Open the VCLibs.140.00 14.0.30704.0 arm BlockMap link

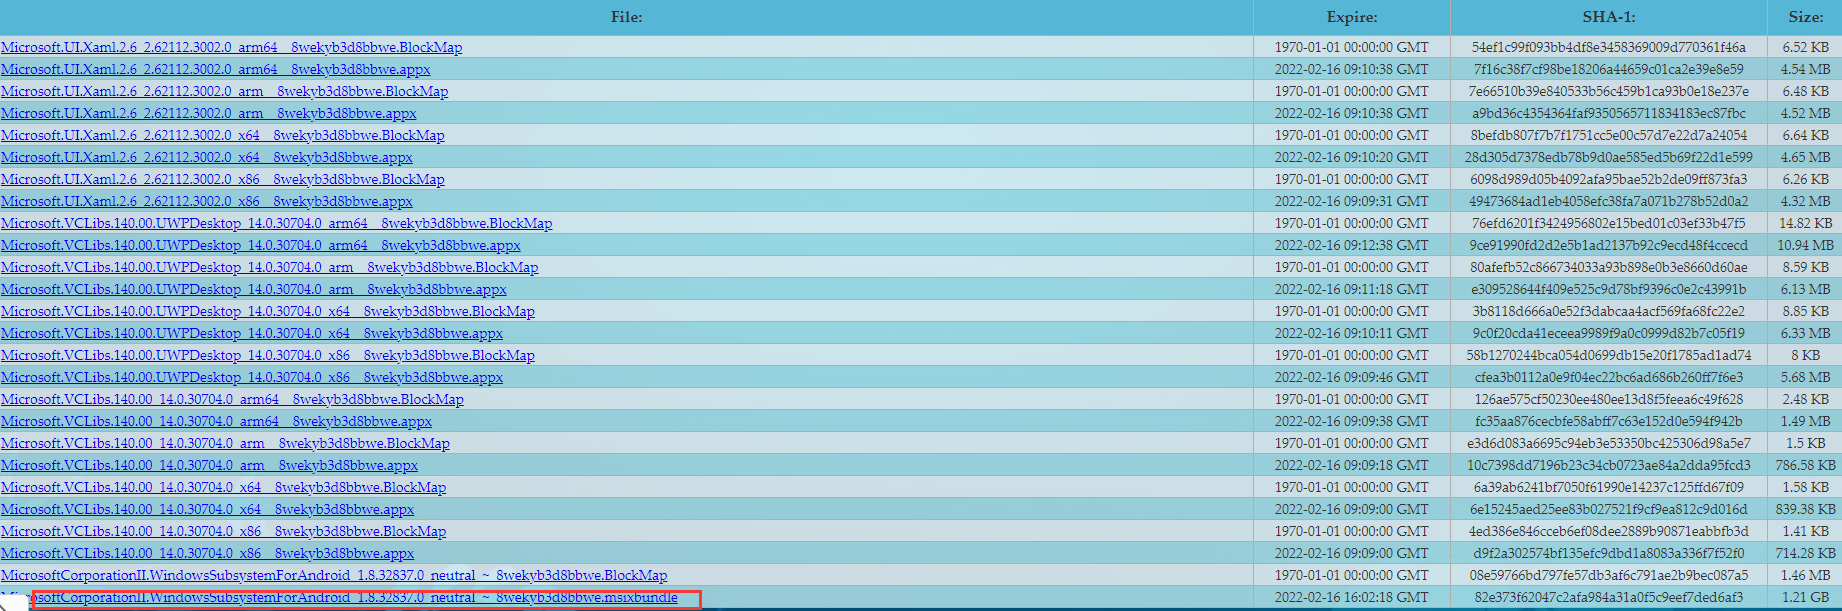tap(225, 443)
